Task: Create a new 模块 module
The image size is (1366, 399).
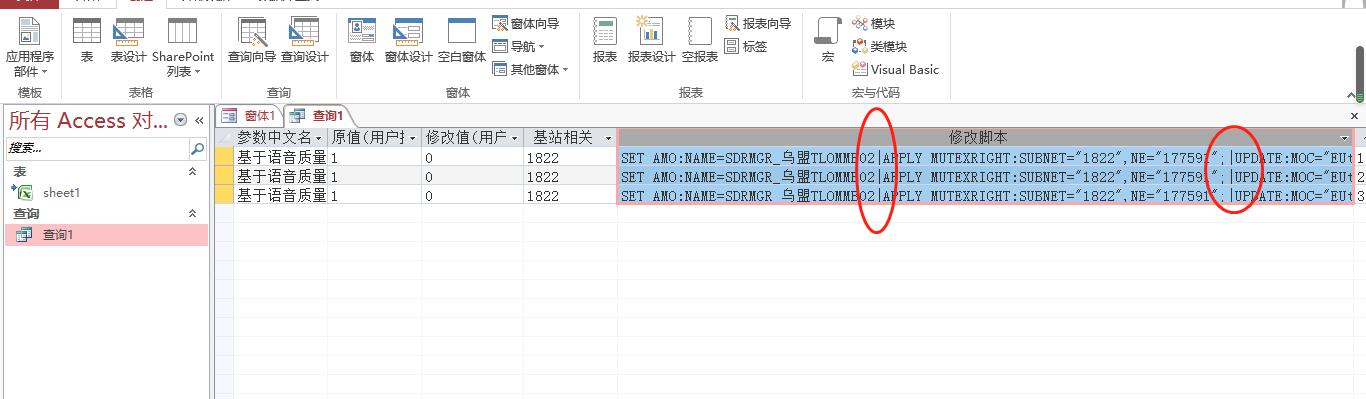Action: tap(874, 23)
